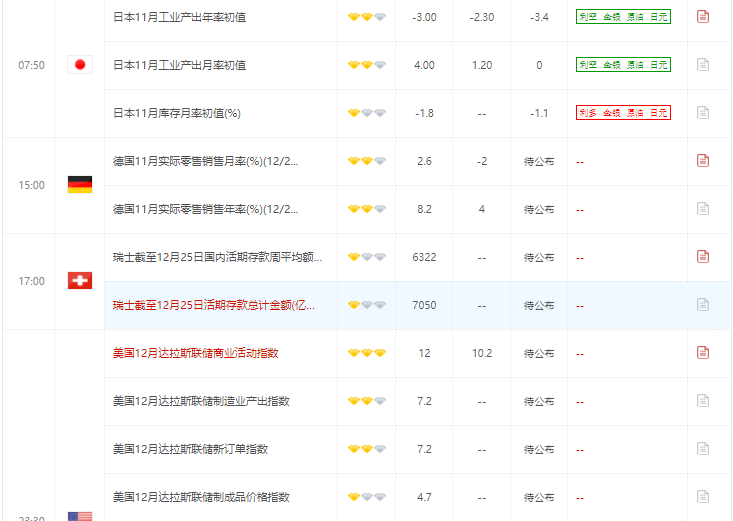Open report icon for 德国11月实际零售销售年率 row

[x=703, y=209]
